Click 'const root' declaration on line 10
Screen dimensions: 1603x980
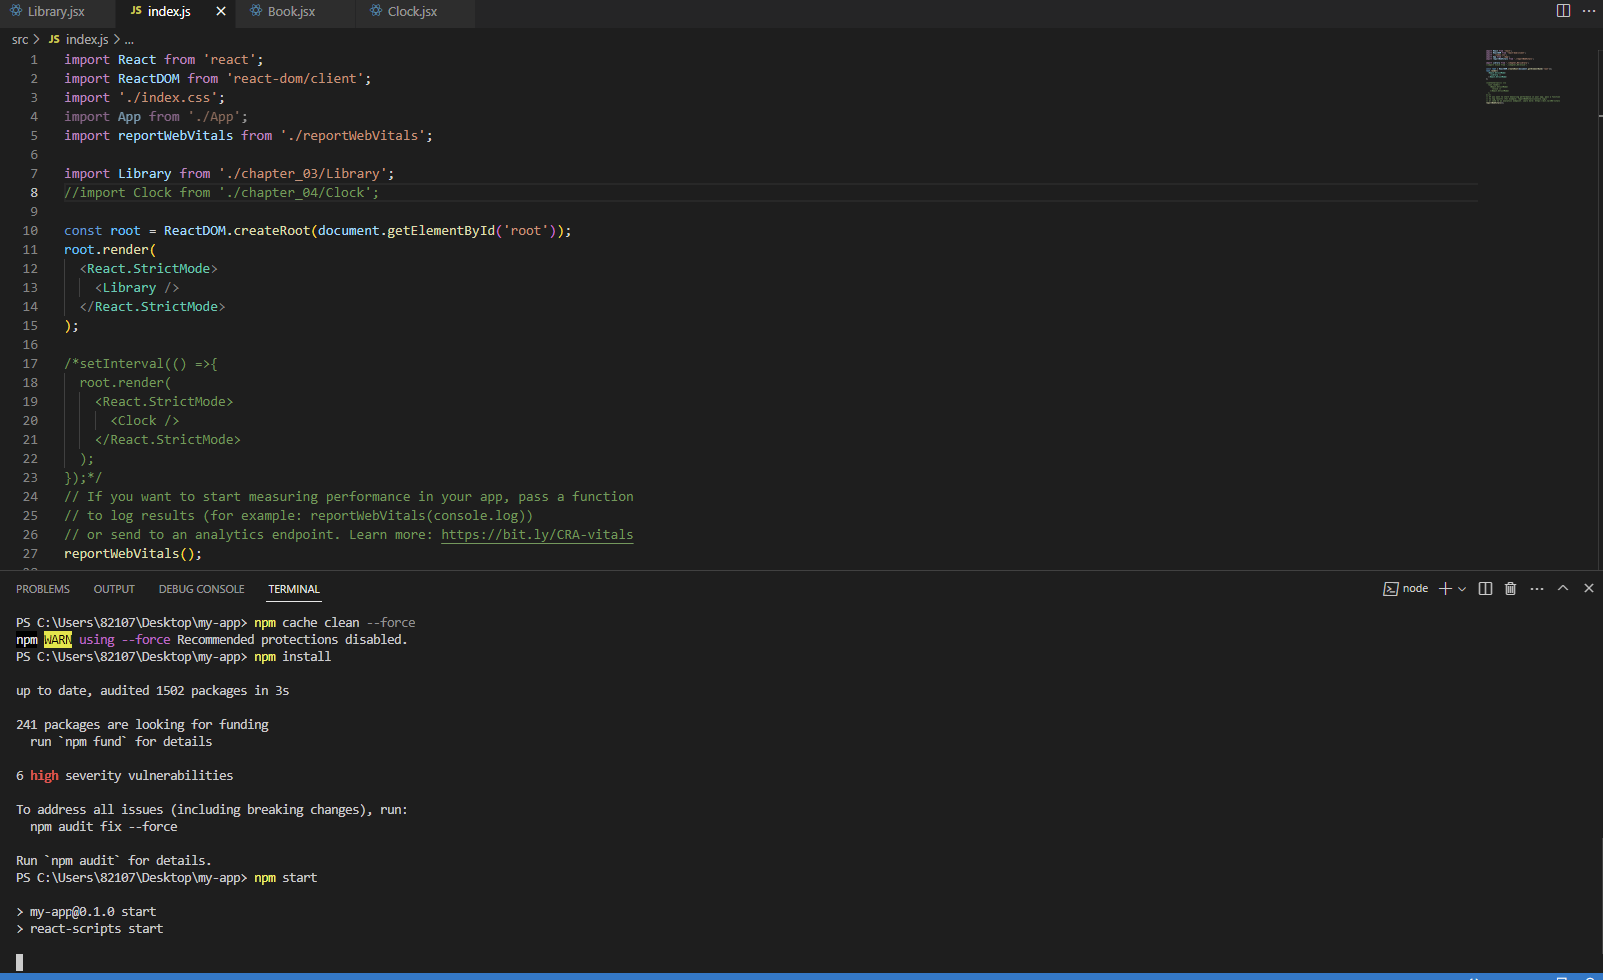(102, 230)
